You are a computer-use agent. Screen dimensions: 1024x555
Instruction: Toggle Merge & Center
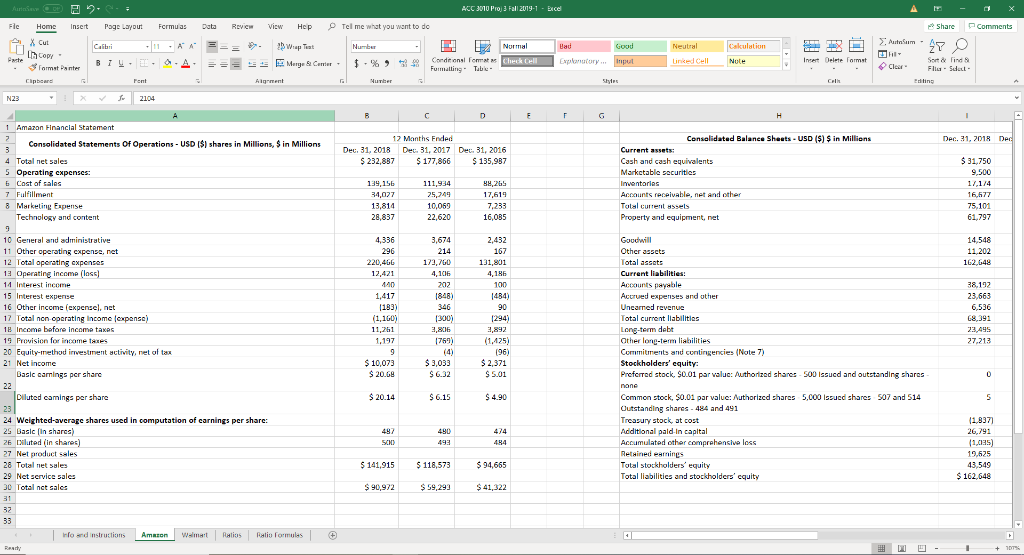point(304,64)
